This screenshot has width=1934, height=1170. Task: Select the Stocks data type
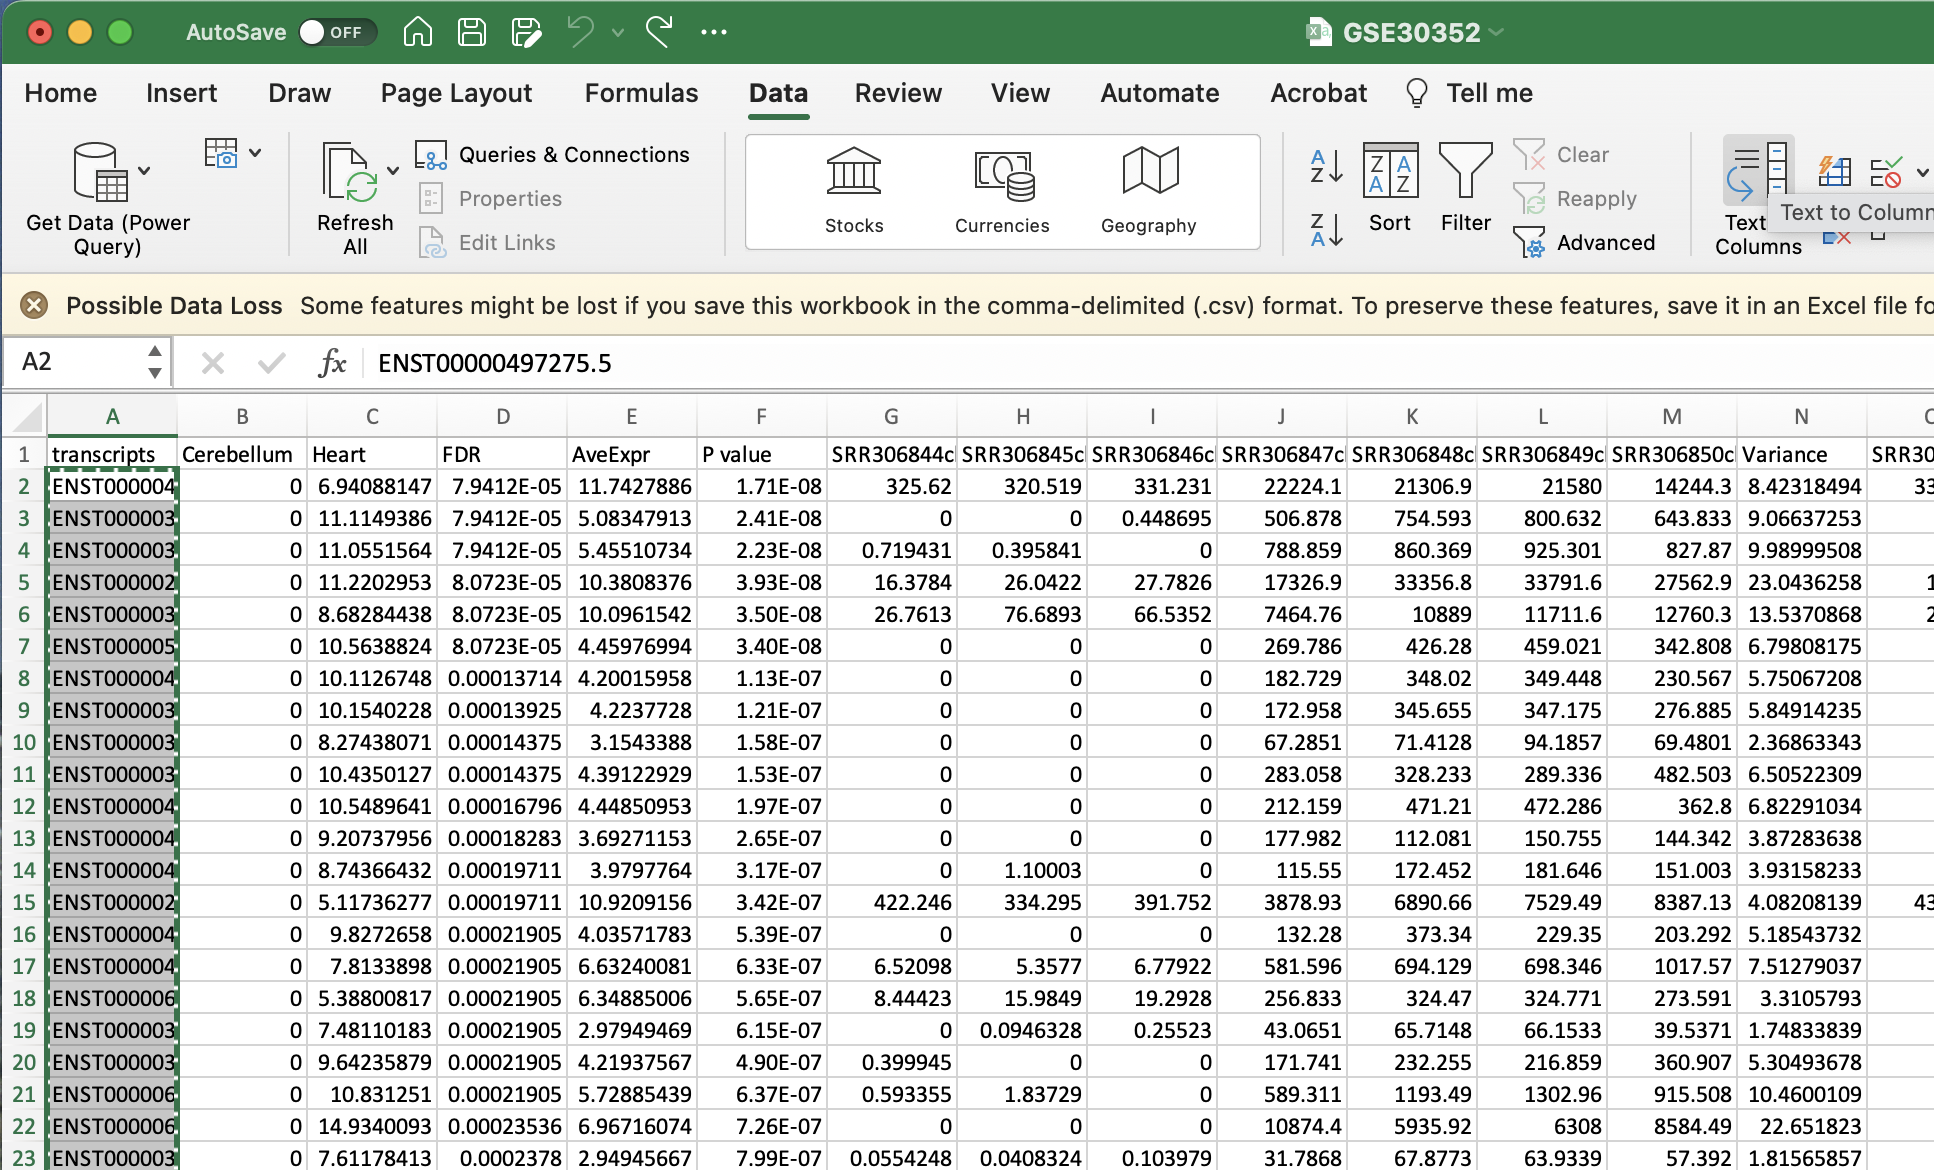click(854, 192)
